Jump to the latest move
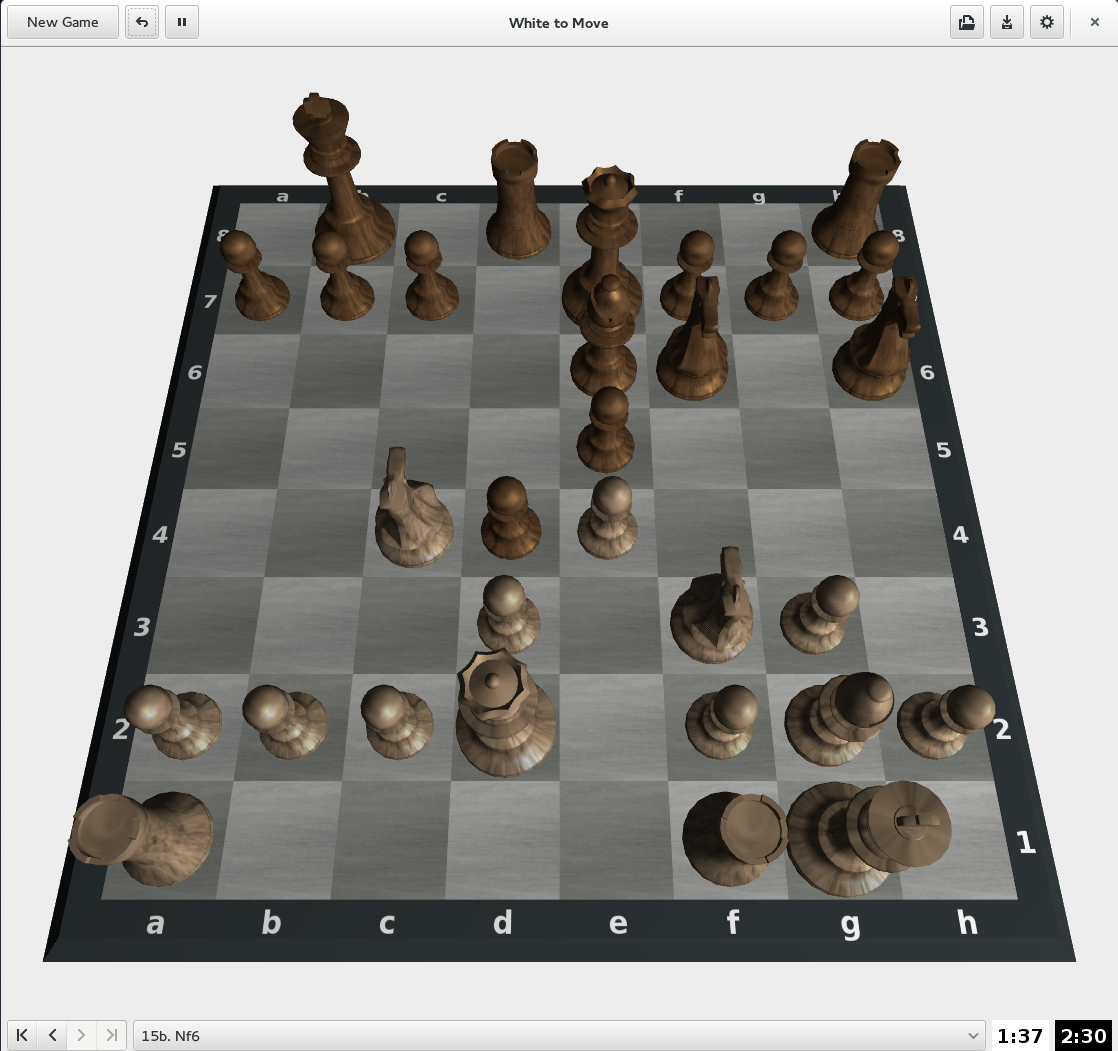Image resolution: width=1118 pixels, height=1051 pixels. (112, 1035)
